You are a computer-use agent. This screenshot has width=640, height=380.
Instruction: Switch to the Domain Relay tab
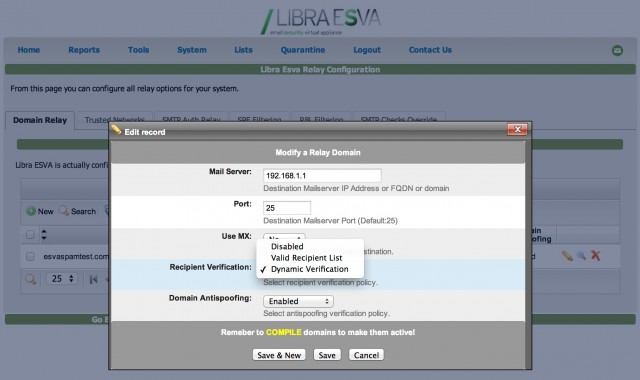(40, 120)
